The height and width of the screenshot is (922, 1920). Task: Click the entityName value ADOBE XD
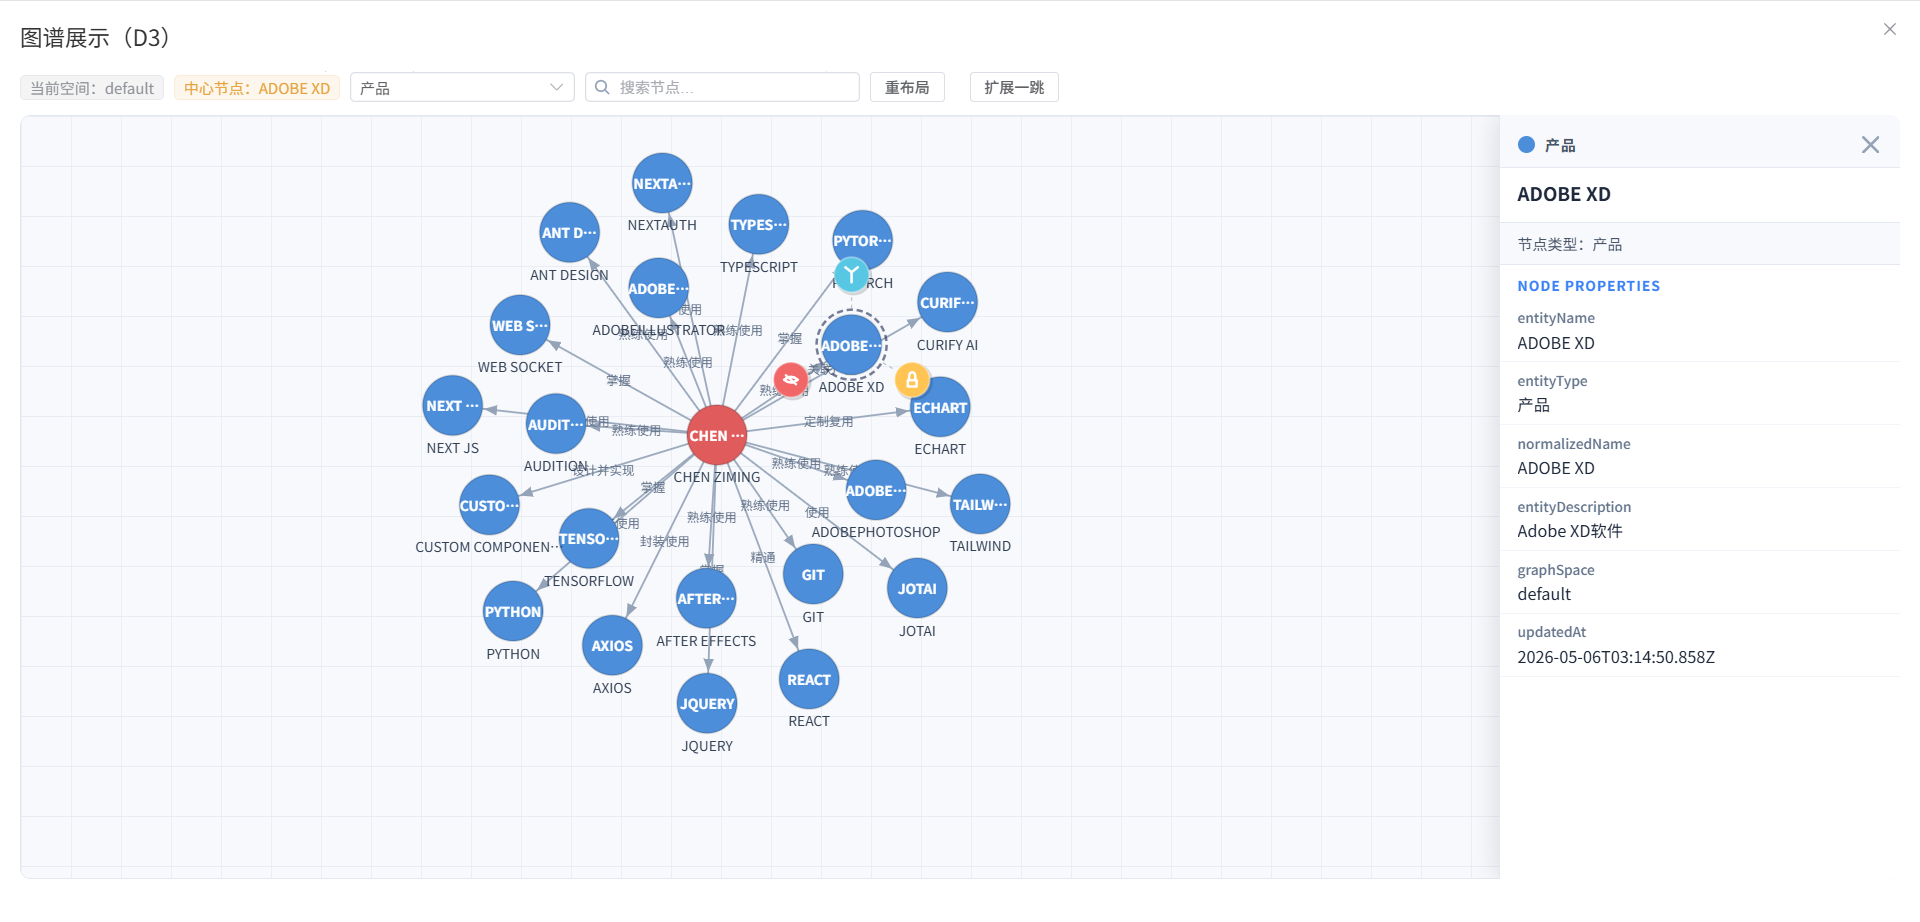[x=1556, y=343]
